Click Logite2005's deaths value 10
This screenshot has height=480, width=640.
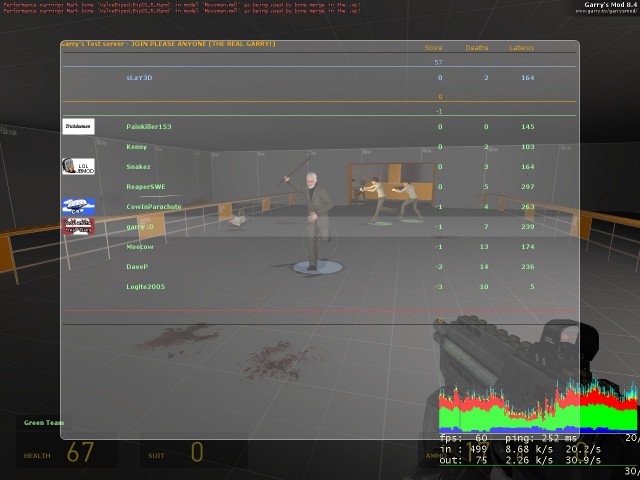coord(484,287)
